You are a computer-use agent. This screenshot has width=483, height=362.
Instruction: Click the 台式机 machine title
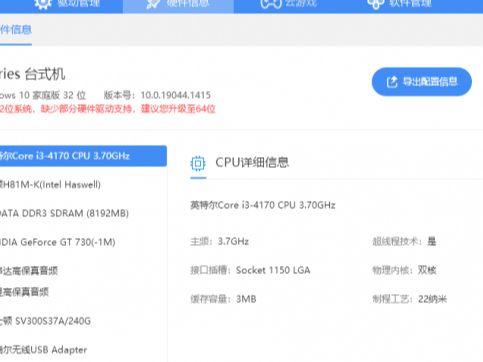tap(45, 74)
